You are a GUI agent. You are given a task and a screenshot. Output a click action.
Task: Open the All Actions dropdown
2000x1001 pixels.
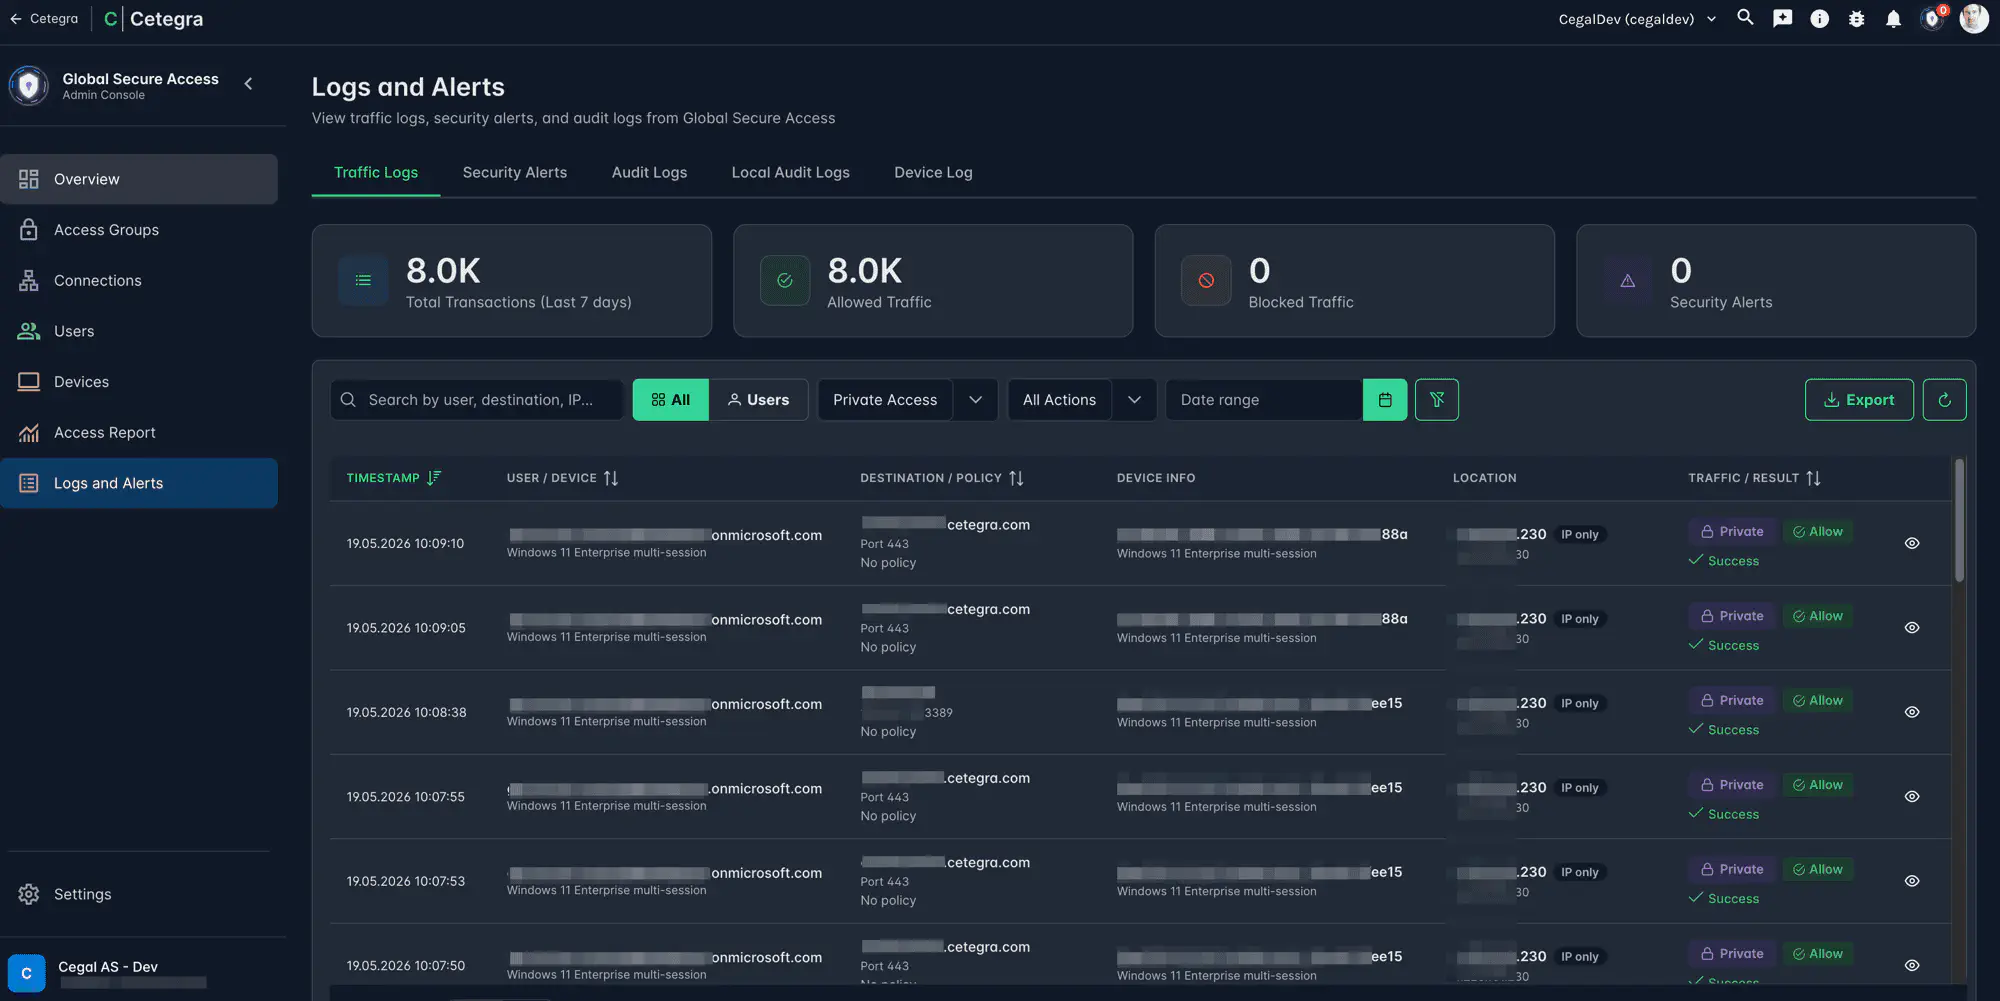point(1059,400)
